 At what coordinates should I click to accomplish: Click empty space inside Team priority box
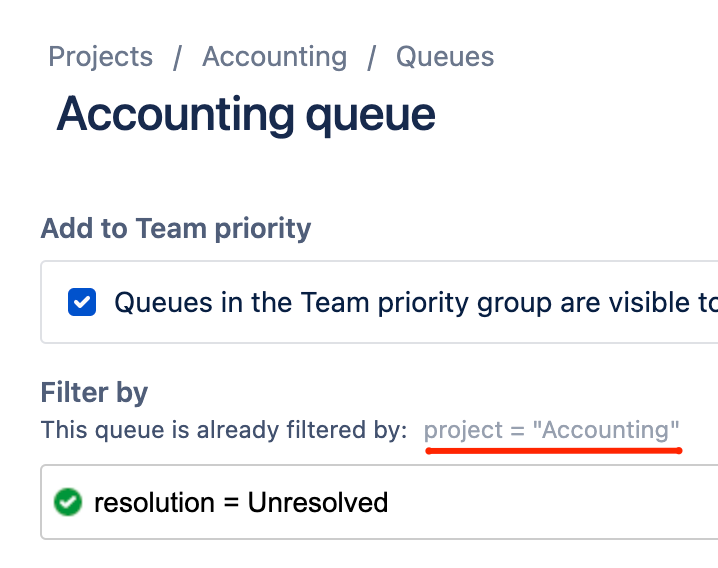point(379,330)
